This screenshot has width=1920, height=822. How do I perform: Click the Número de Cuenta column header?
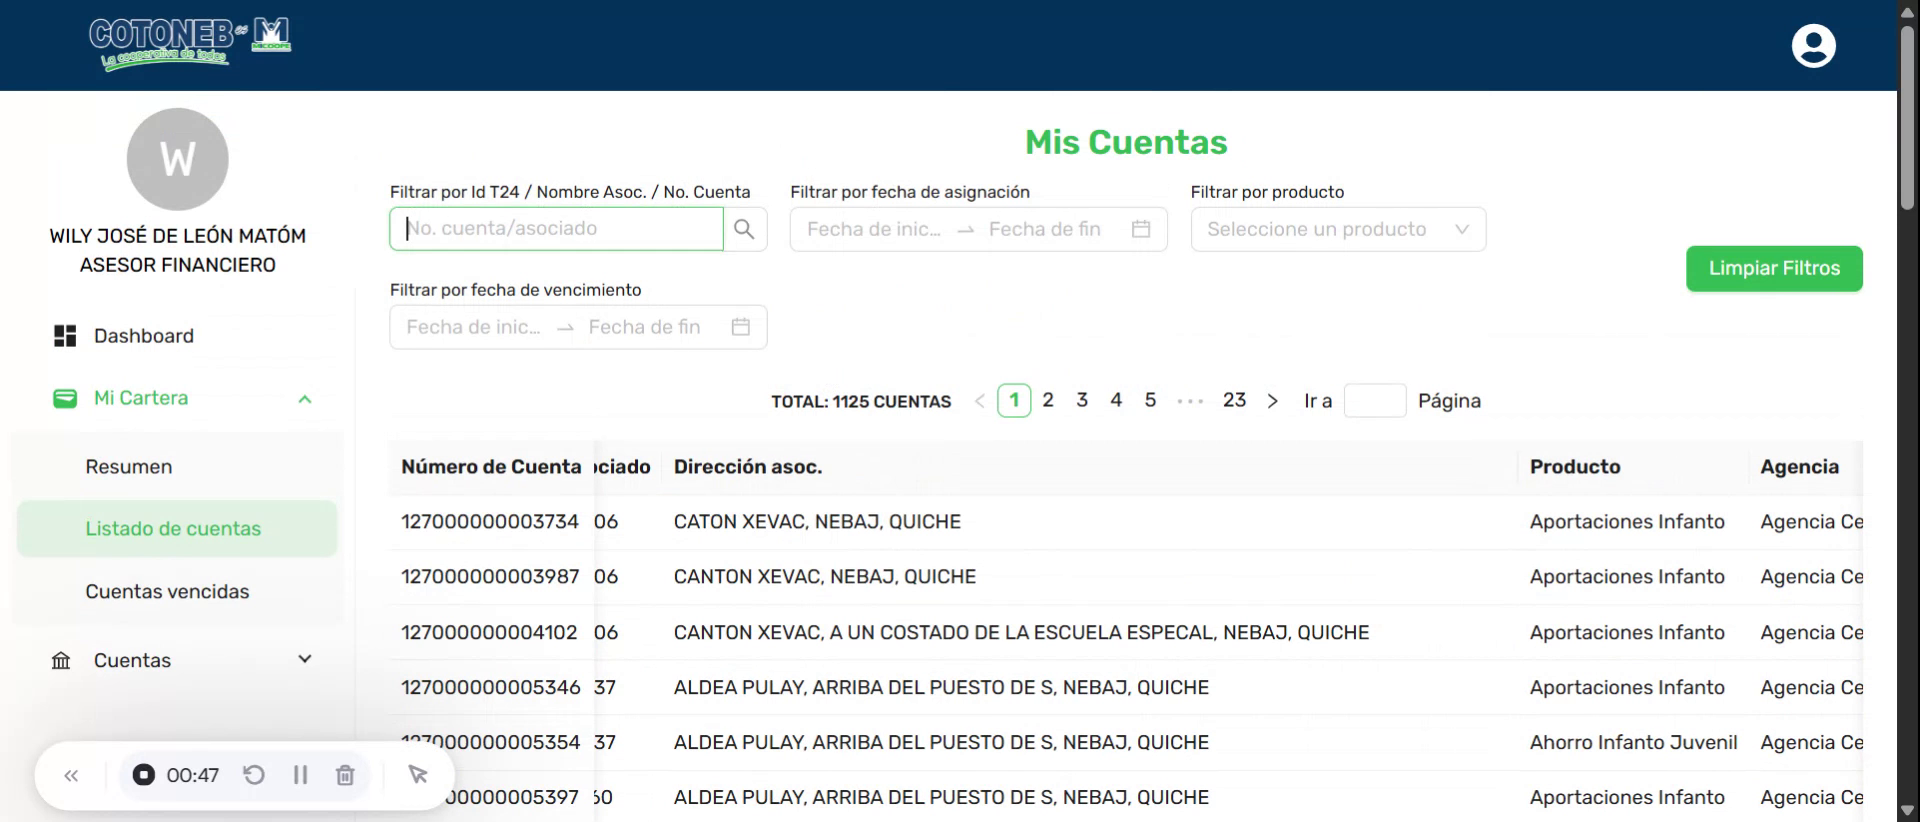[x=491, y=467]
